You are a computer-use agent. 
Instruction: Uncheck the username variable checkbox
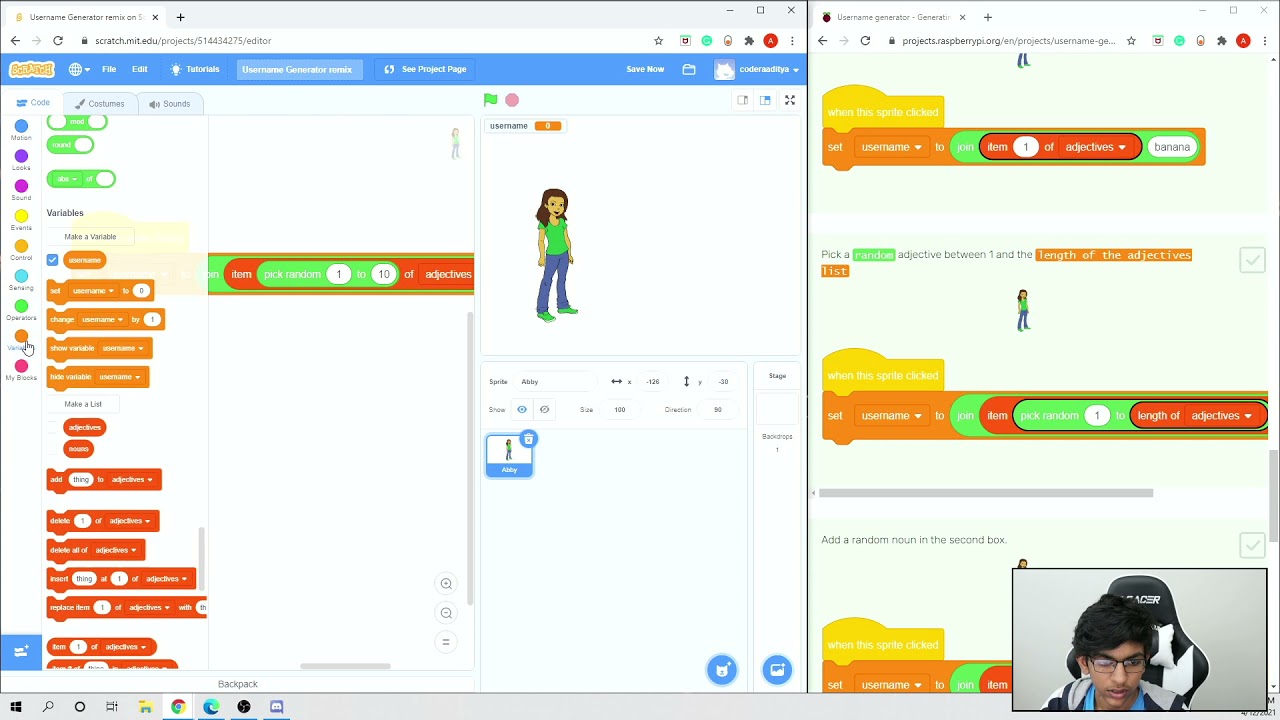[x=52, y=260]
